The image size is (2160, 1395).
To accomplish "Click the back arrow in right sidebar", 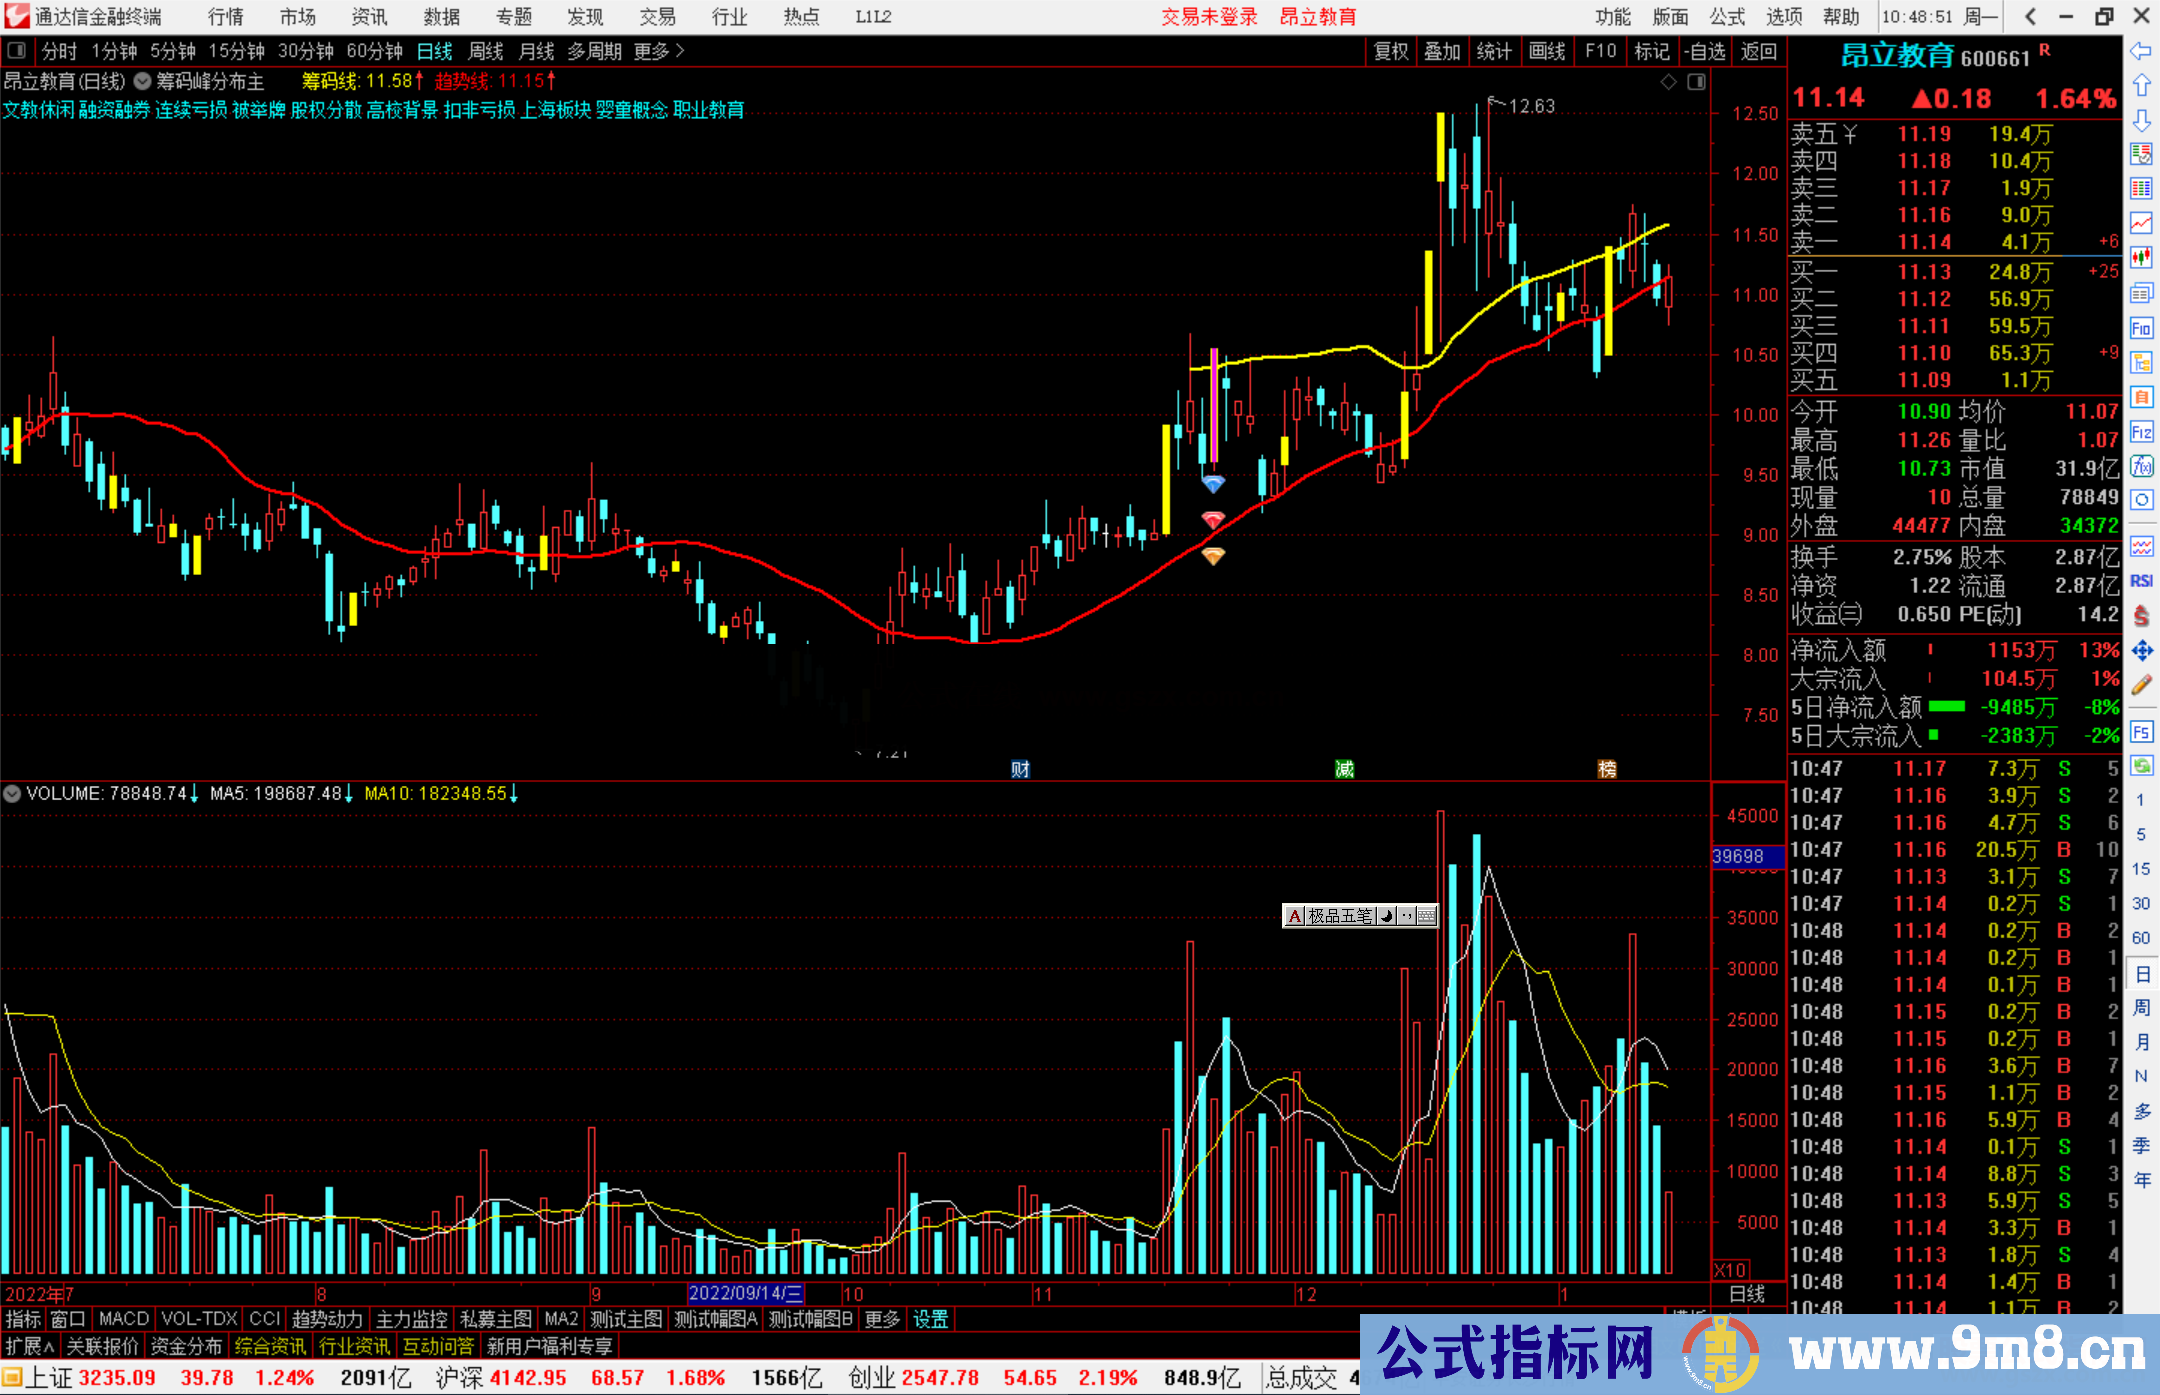I will [2141, 50].
